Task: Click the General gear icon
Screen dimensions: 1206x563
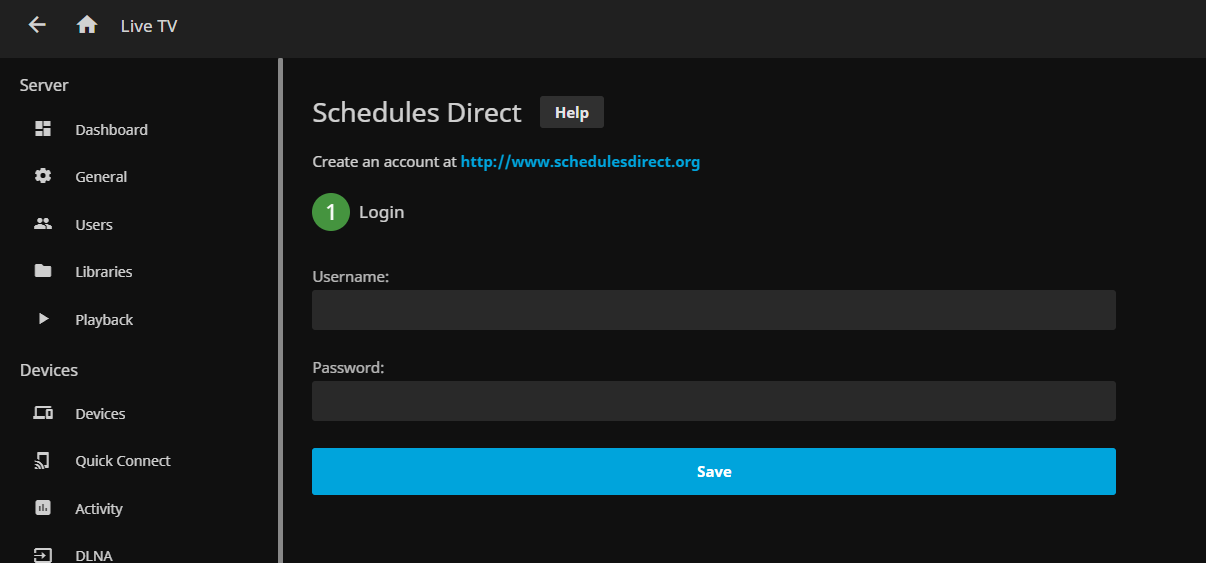Action: pos(43,176)
